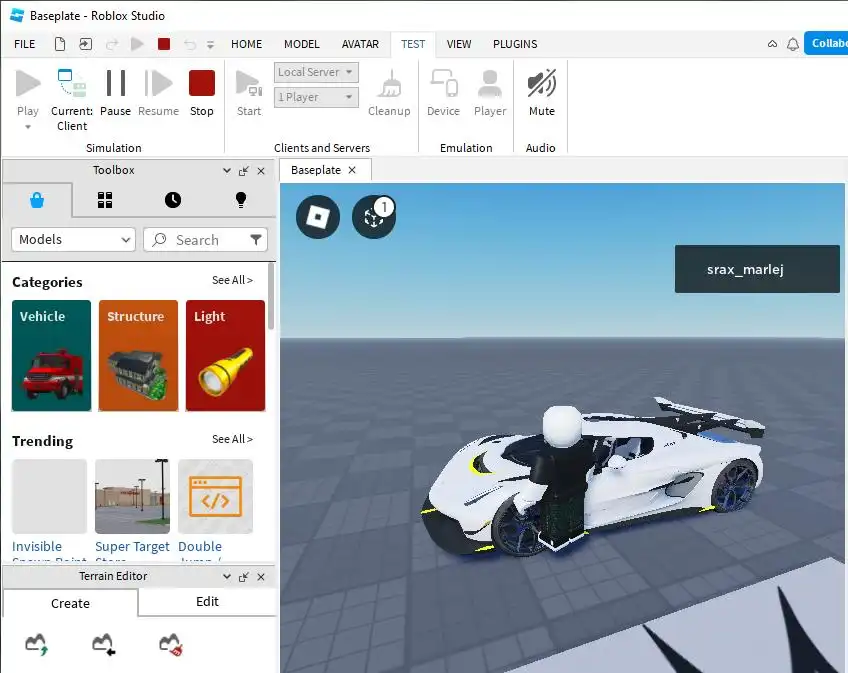Click the redo arrow in quick access bar

[x=112, y=44]
